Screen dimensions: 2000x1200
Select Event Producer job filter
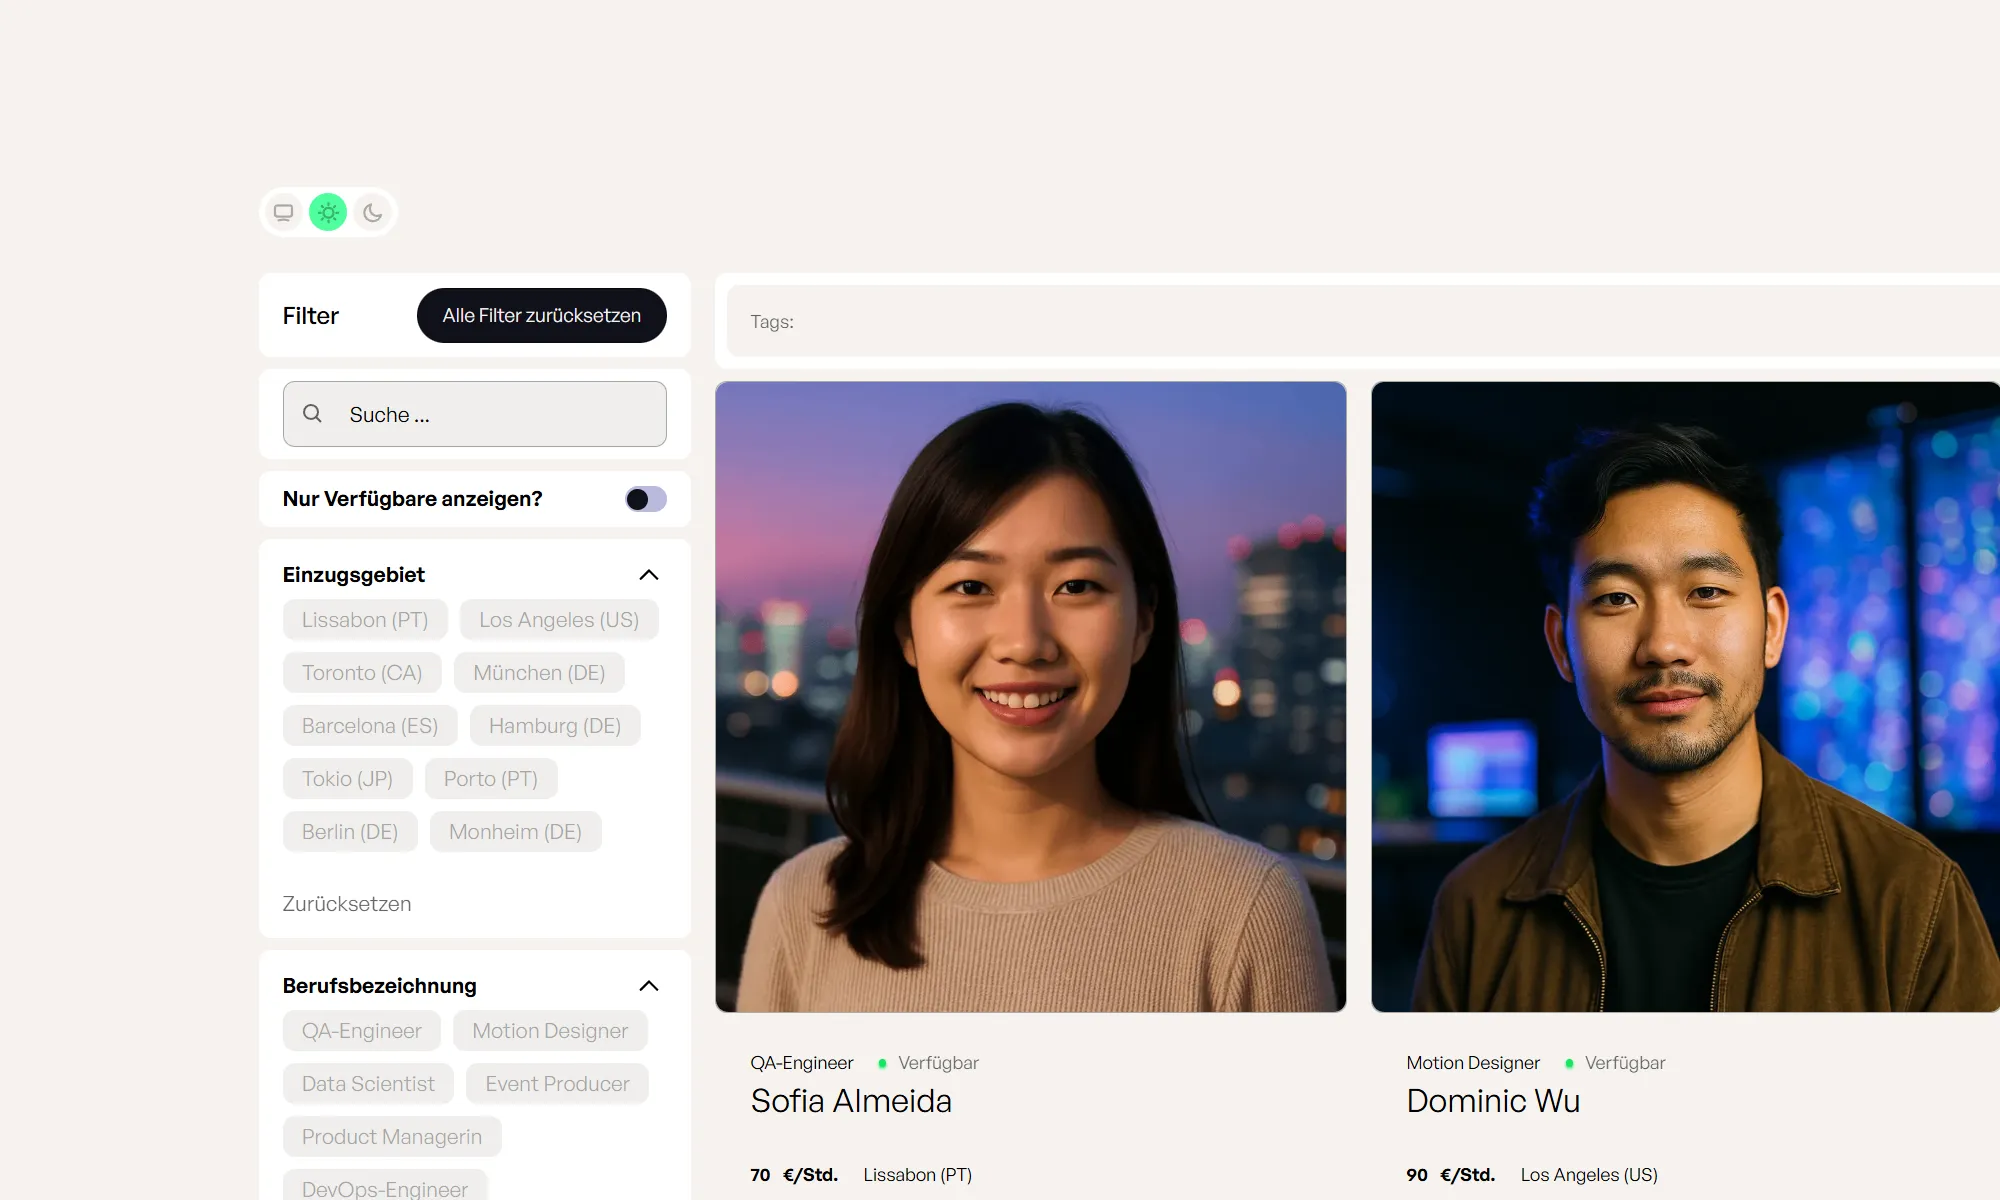click(x=557, y=1084)
